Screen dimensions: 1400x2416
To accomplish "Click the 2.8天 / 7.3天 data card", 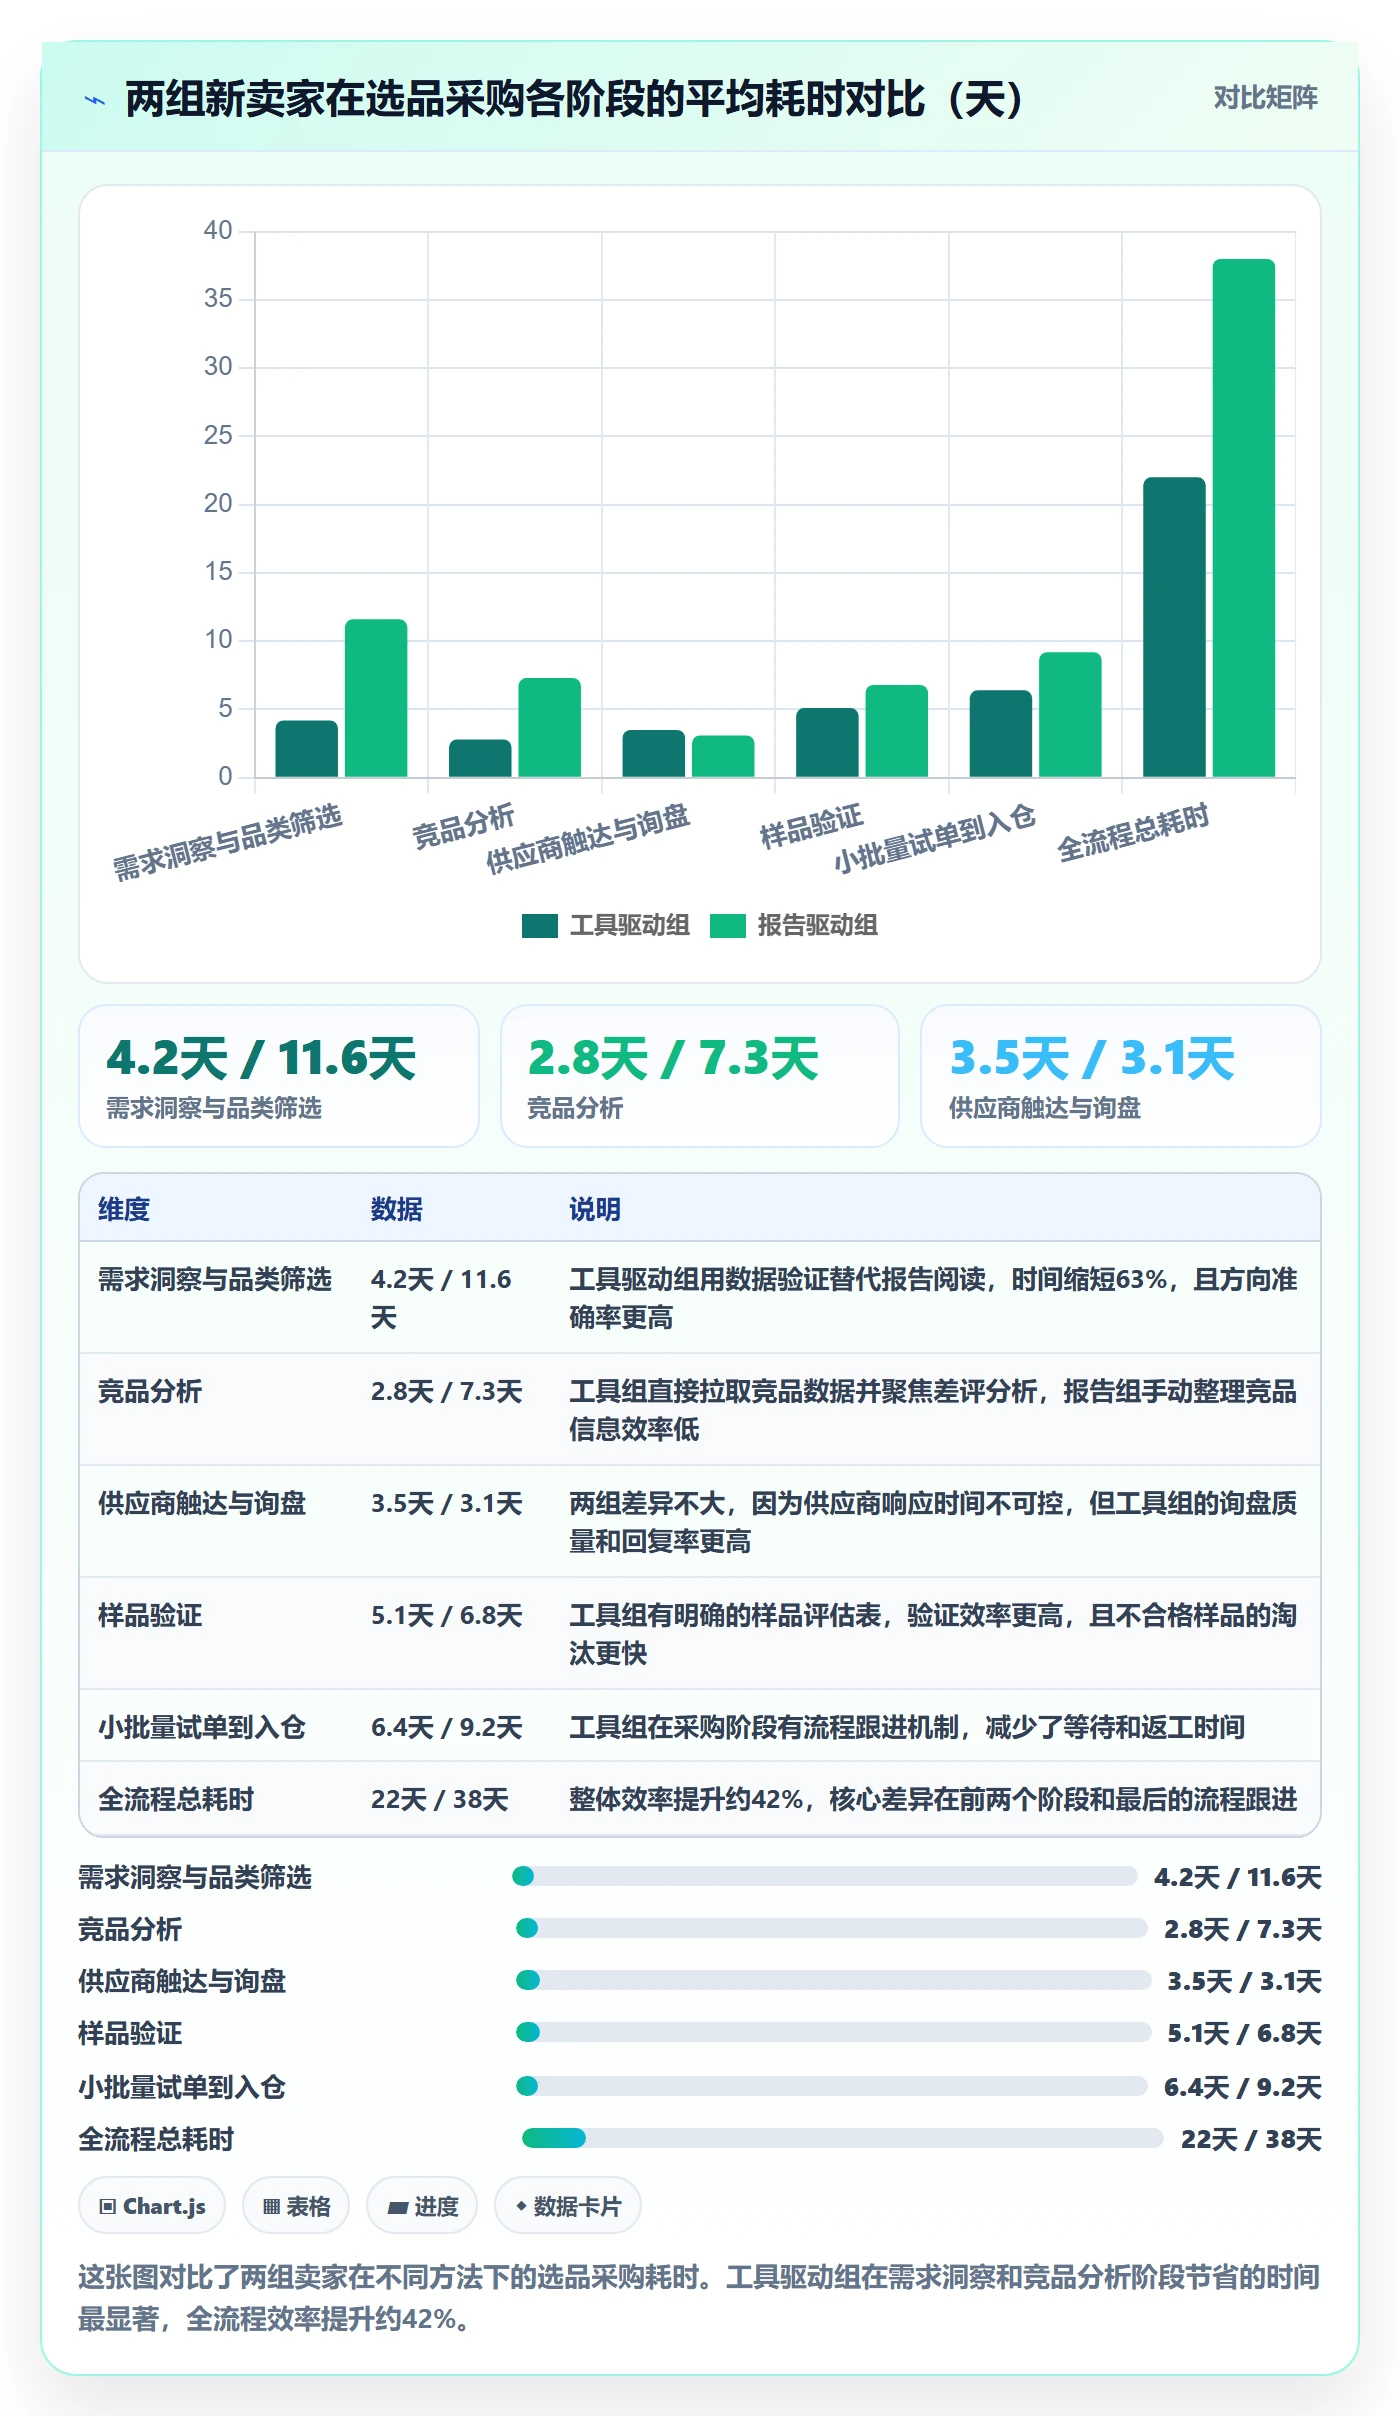I will point(700,1076).
